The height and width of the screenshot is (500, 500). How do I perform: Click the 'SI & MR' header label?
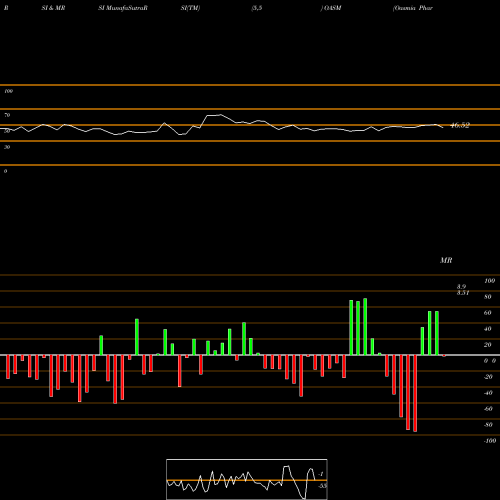tap(53, 8)
